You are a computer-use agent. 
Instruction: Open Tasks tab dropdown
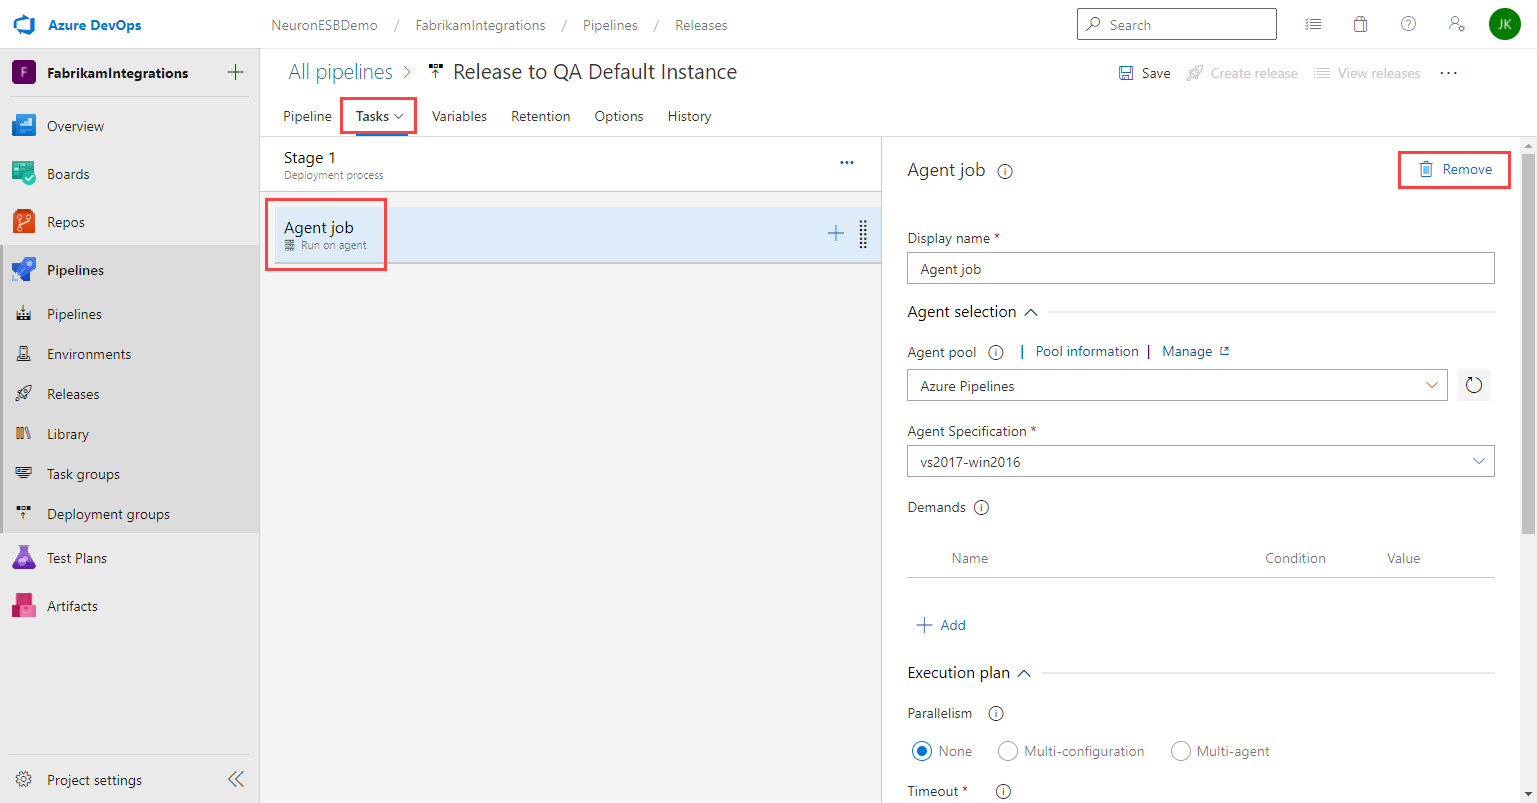(379, 116)
